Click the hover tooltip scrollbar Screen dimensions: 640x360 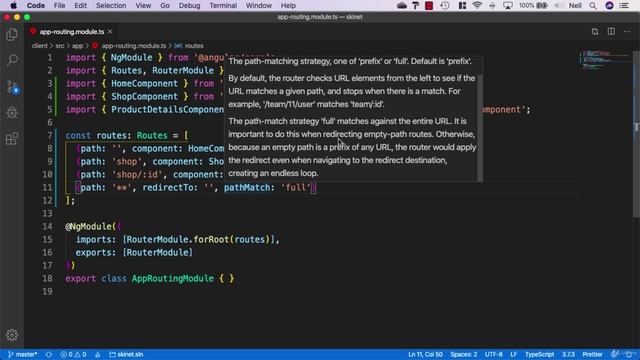[480, 128]
